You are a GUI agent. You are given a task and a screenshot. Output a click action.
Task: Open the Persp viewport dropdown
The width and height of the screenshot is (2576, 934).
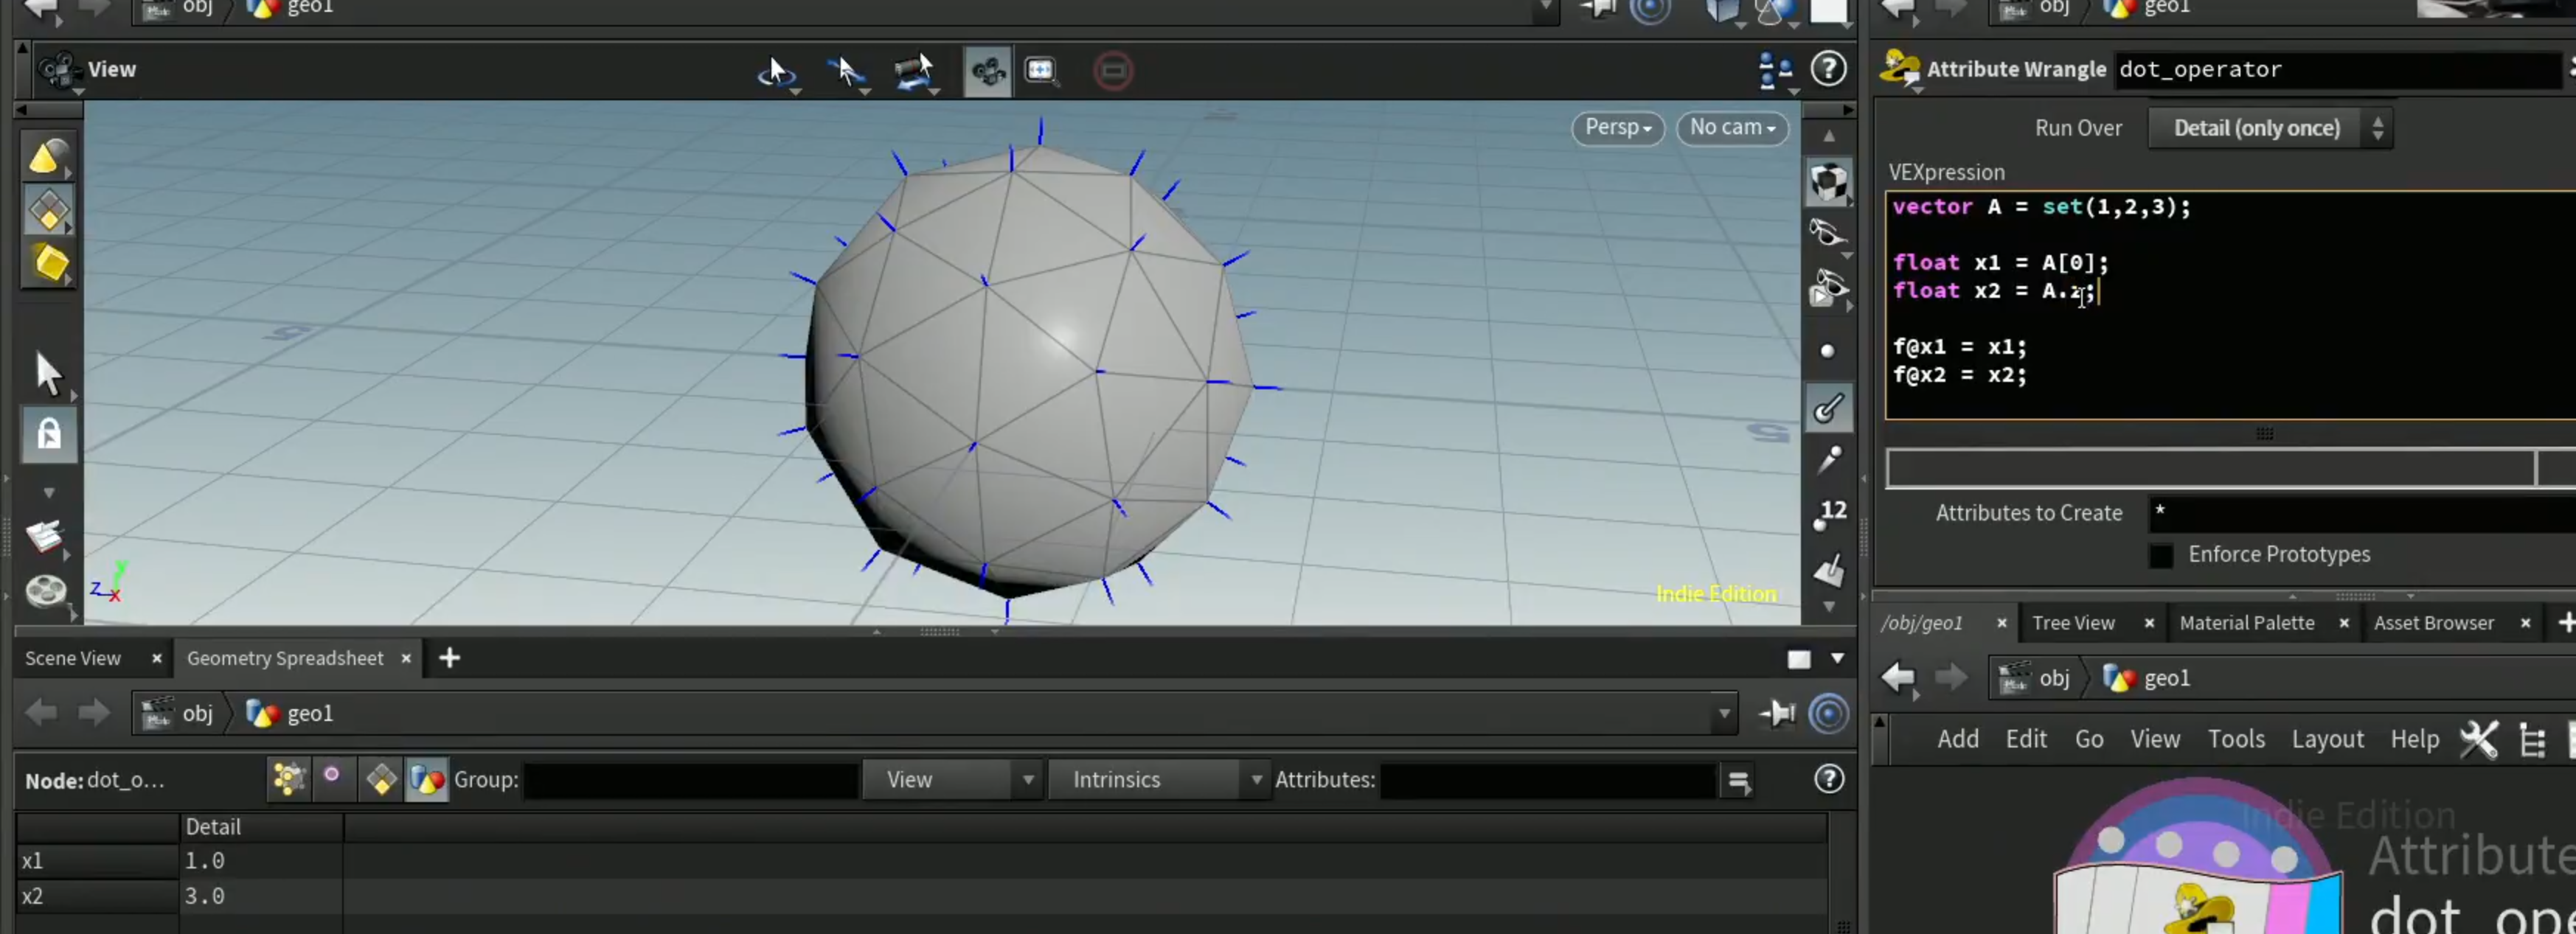[1618, 127]
